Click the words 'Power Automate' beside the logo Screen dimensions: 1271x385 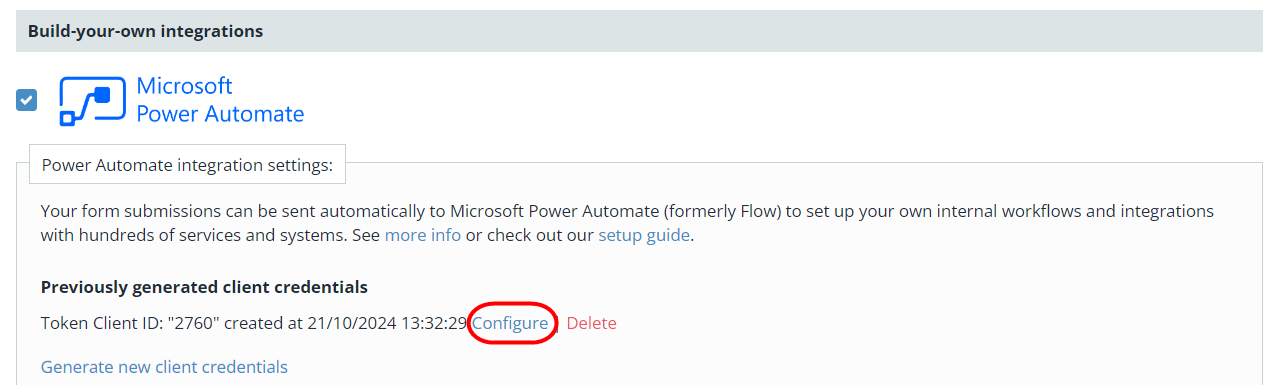[220, 114]
